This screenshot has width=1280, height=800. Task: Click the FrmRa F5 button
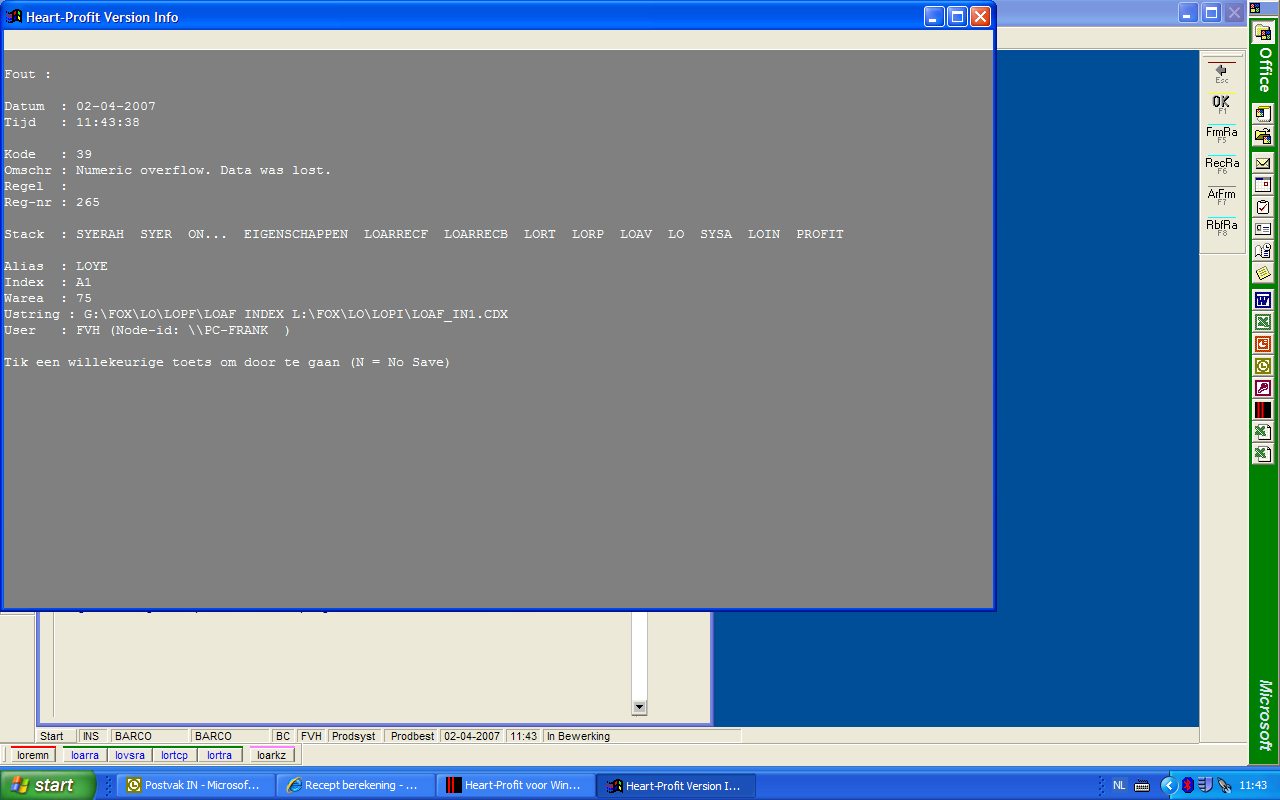point(1221,135)
